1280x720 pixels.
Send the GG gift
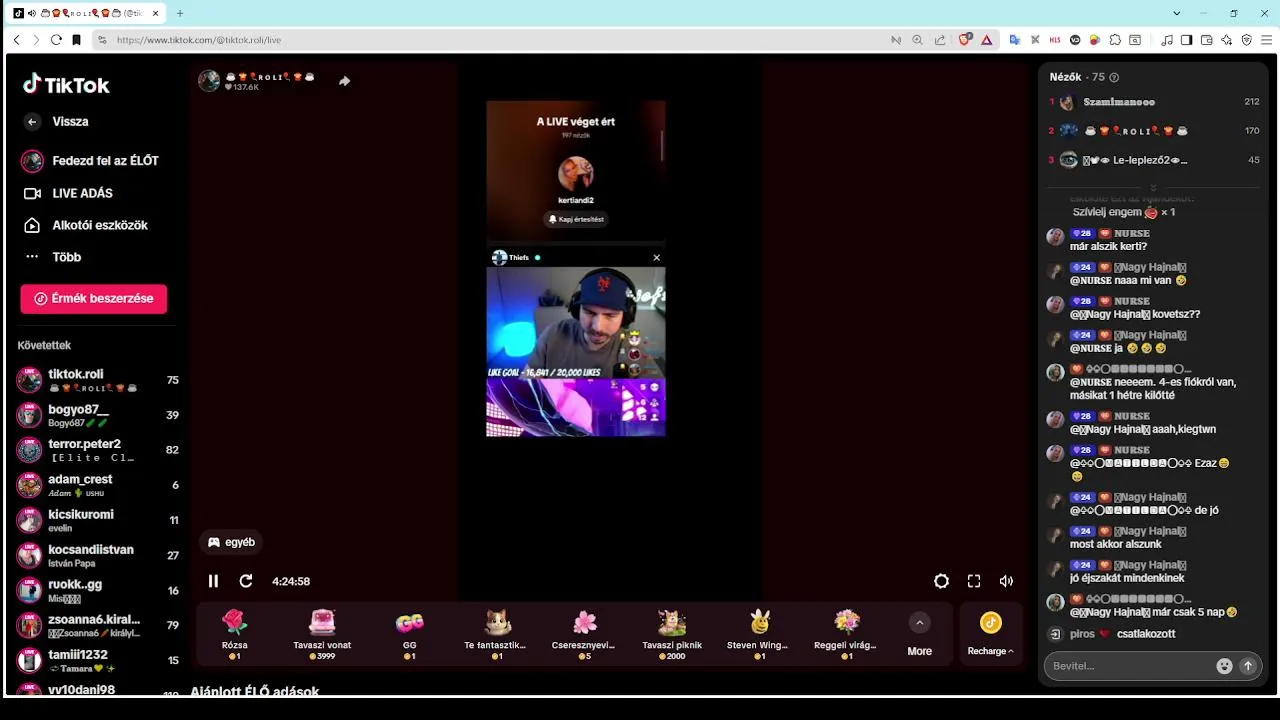click(410, 634)
